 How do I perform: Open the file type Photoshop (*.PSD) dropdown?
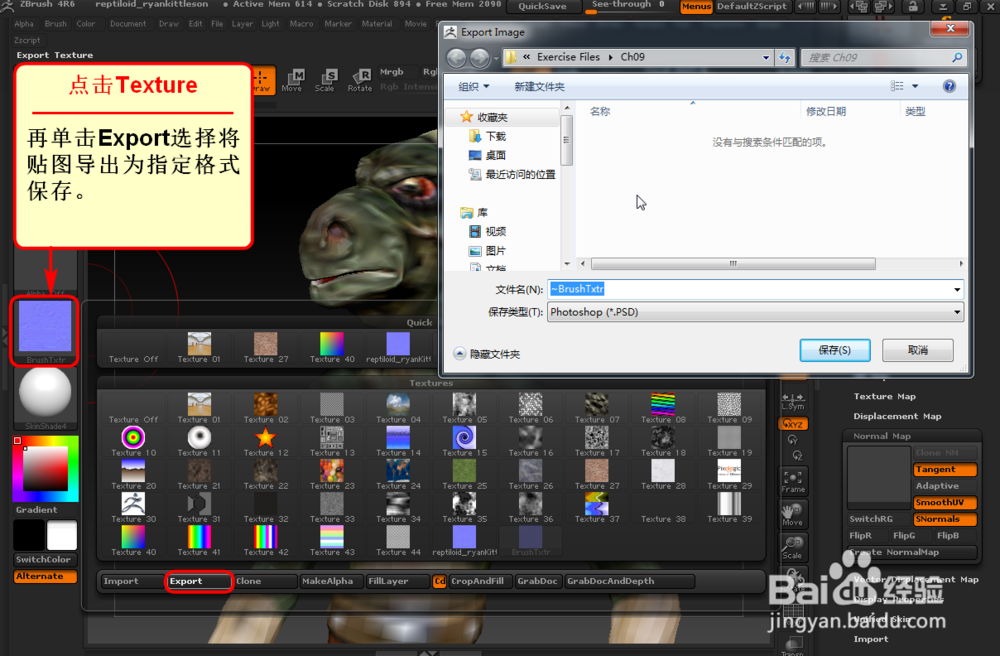pos(755,312)
